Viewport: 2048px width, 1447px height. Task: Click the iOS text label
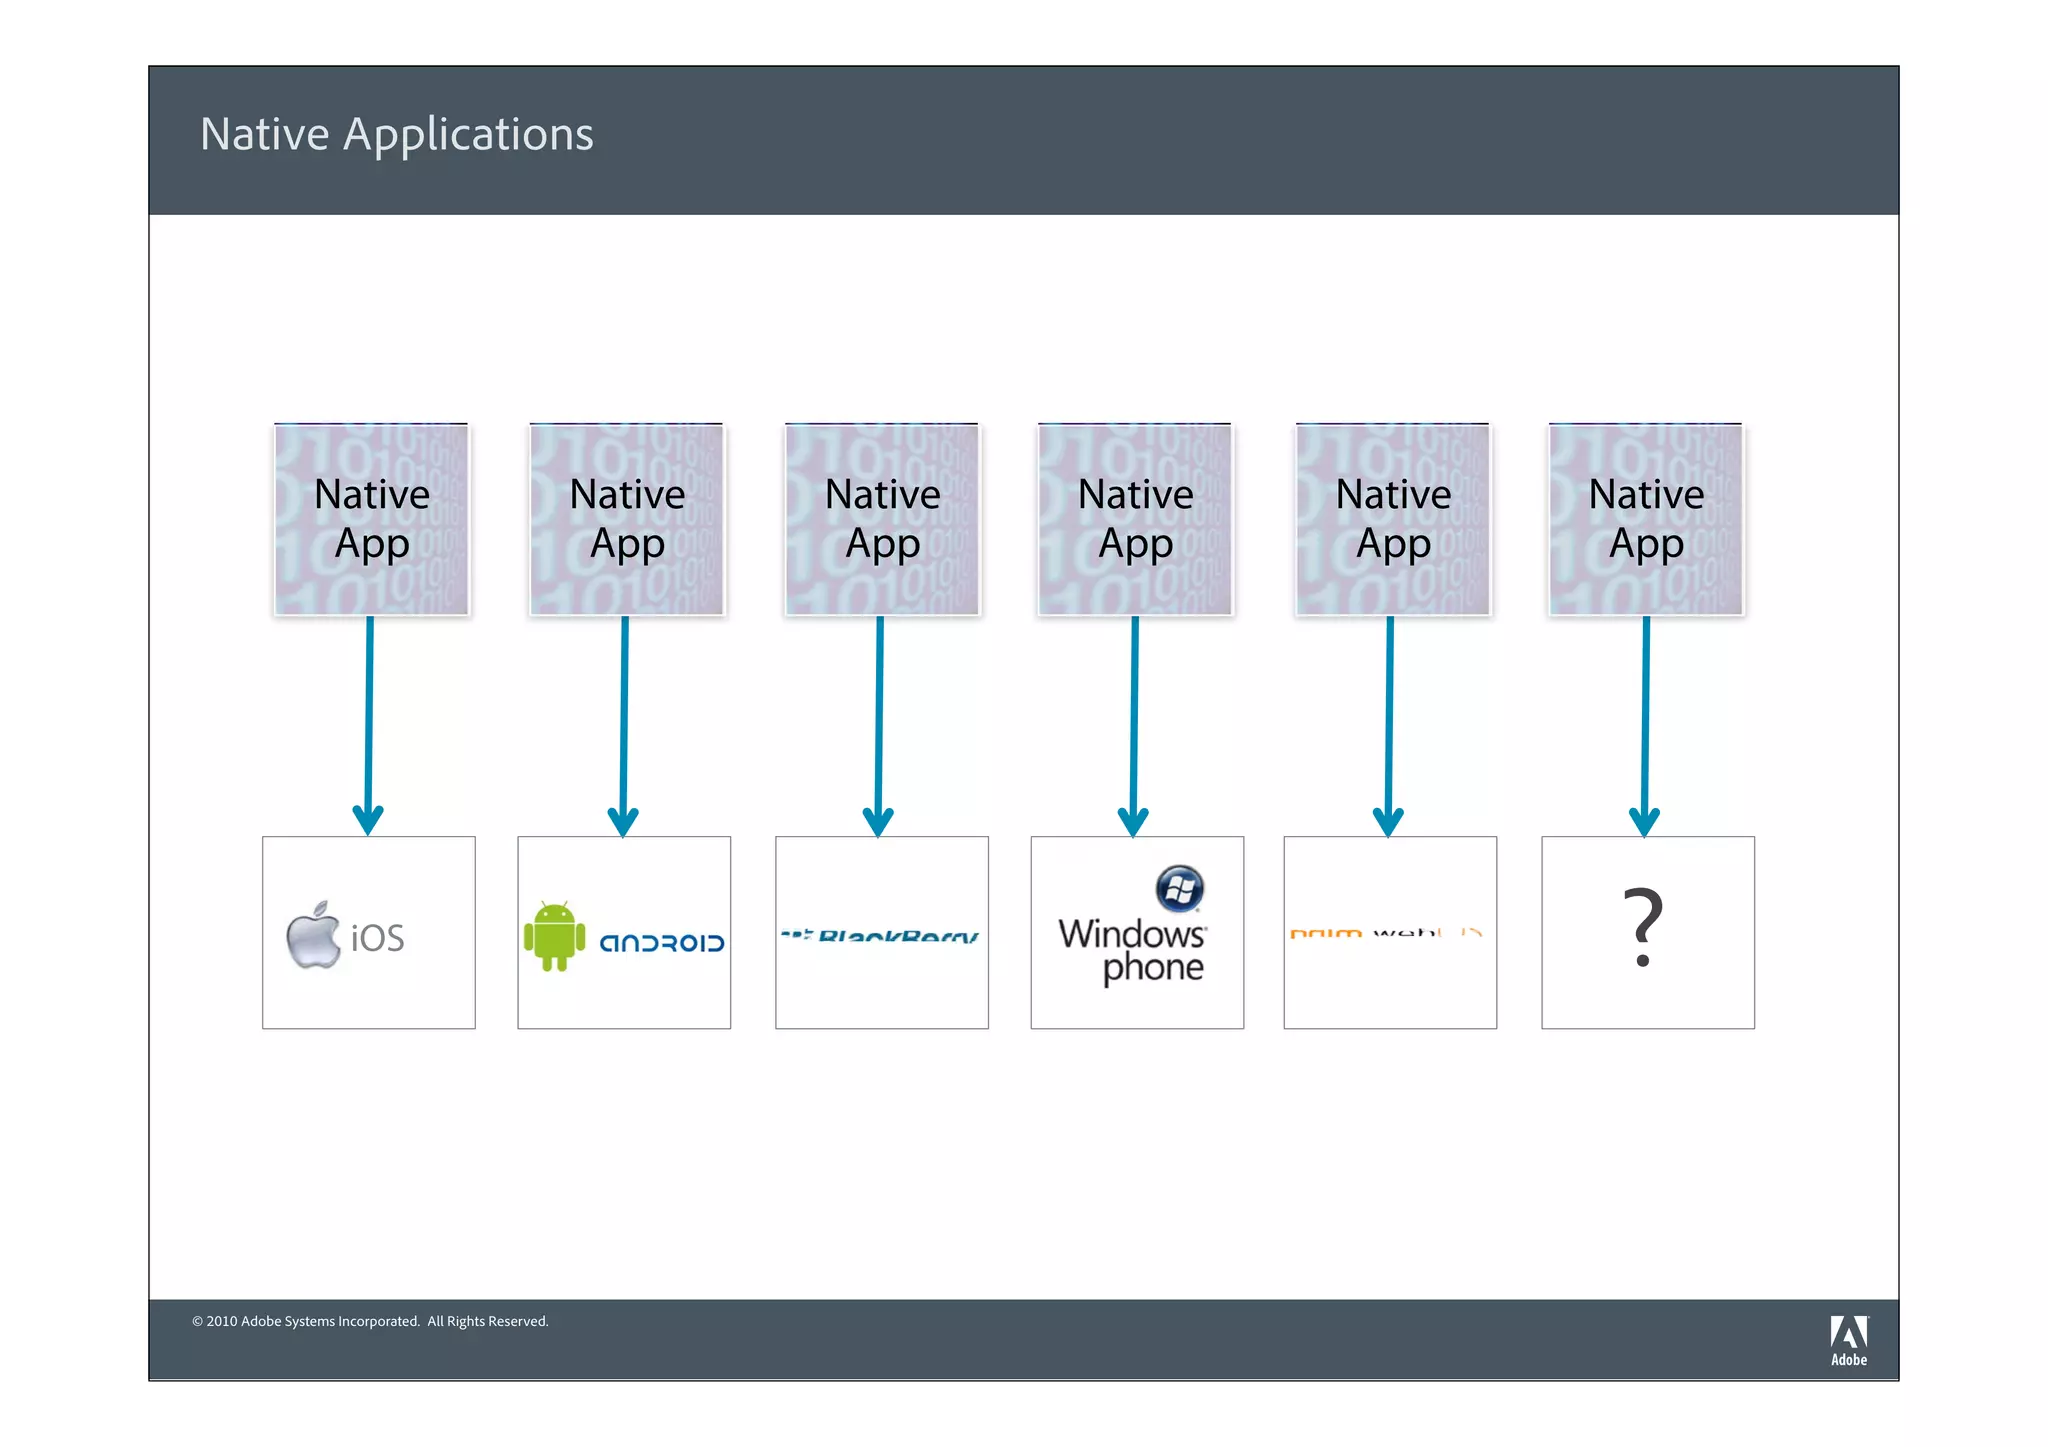coord(377,938)
